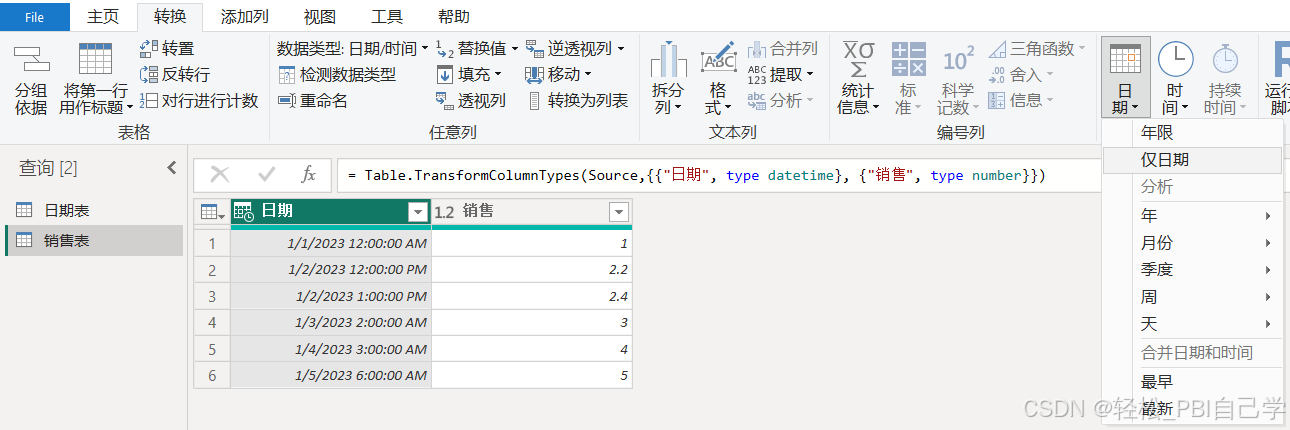1290x430 pixels.
Task: Click the 填充 fill icon
Action: click(445, 74)
